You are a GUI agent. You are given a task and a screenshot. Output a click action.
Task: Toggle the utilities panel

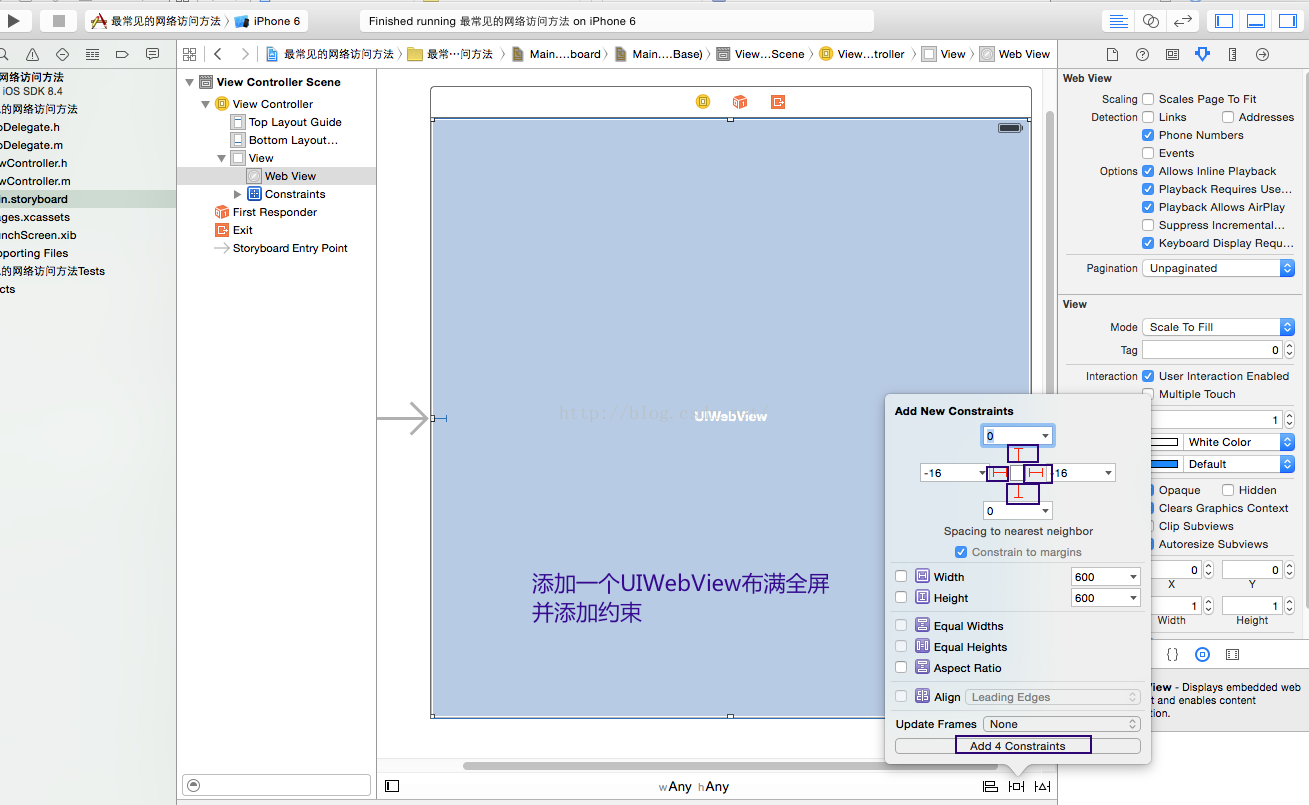(x=1289, y=21)
